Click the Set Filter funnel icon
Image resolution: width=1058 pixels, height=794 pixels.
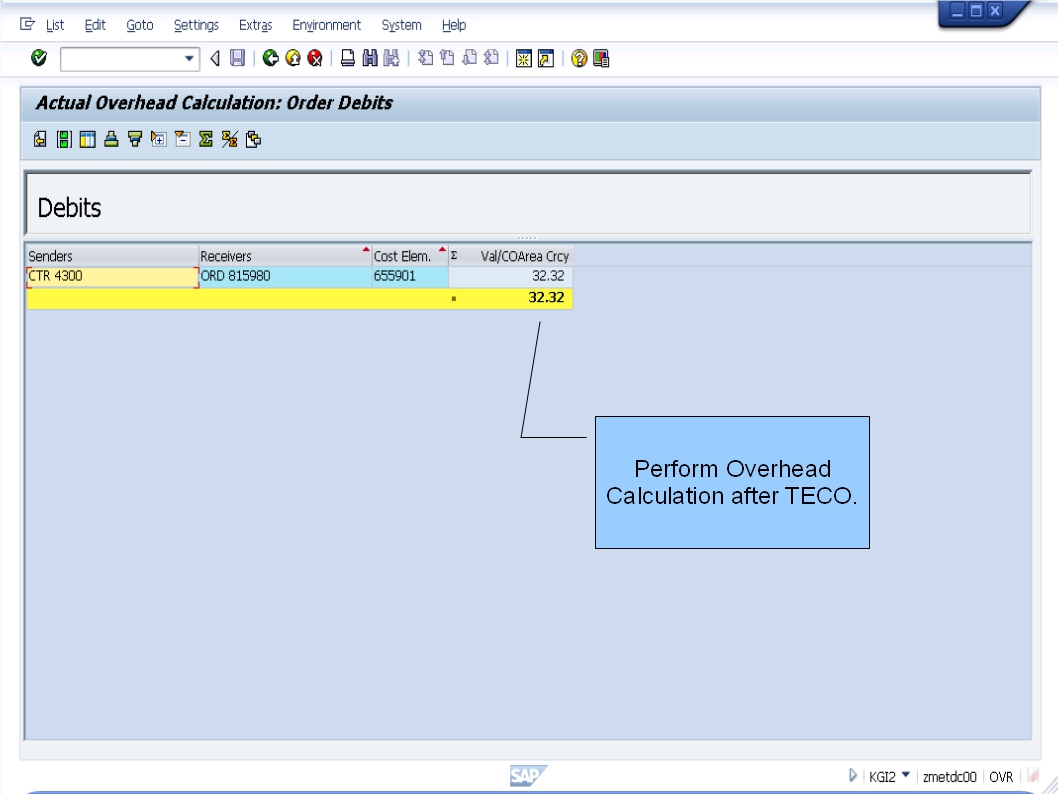[135, 140]
